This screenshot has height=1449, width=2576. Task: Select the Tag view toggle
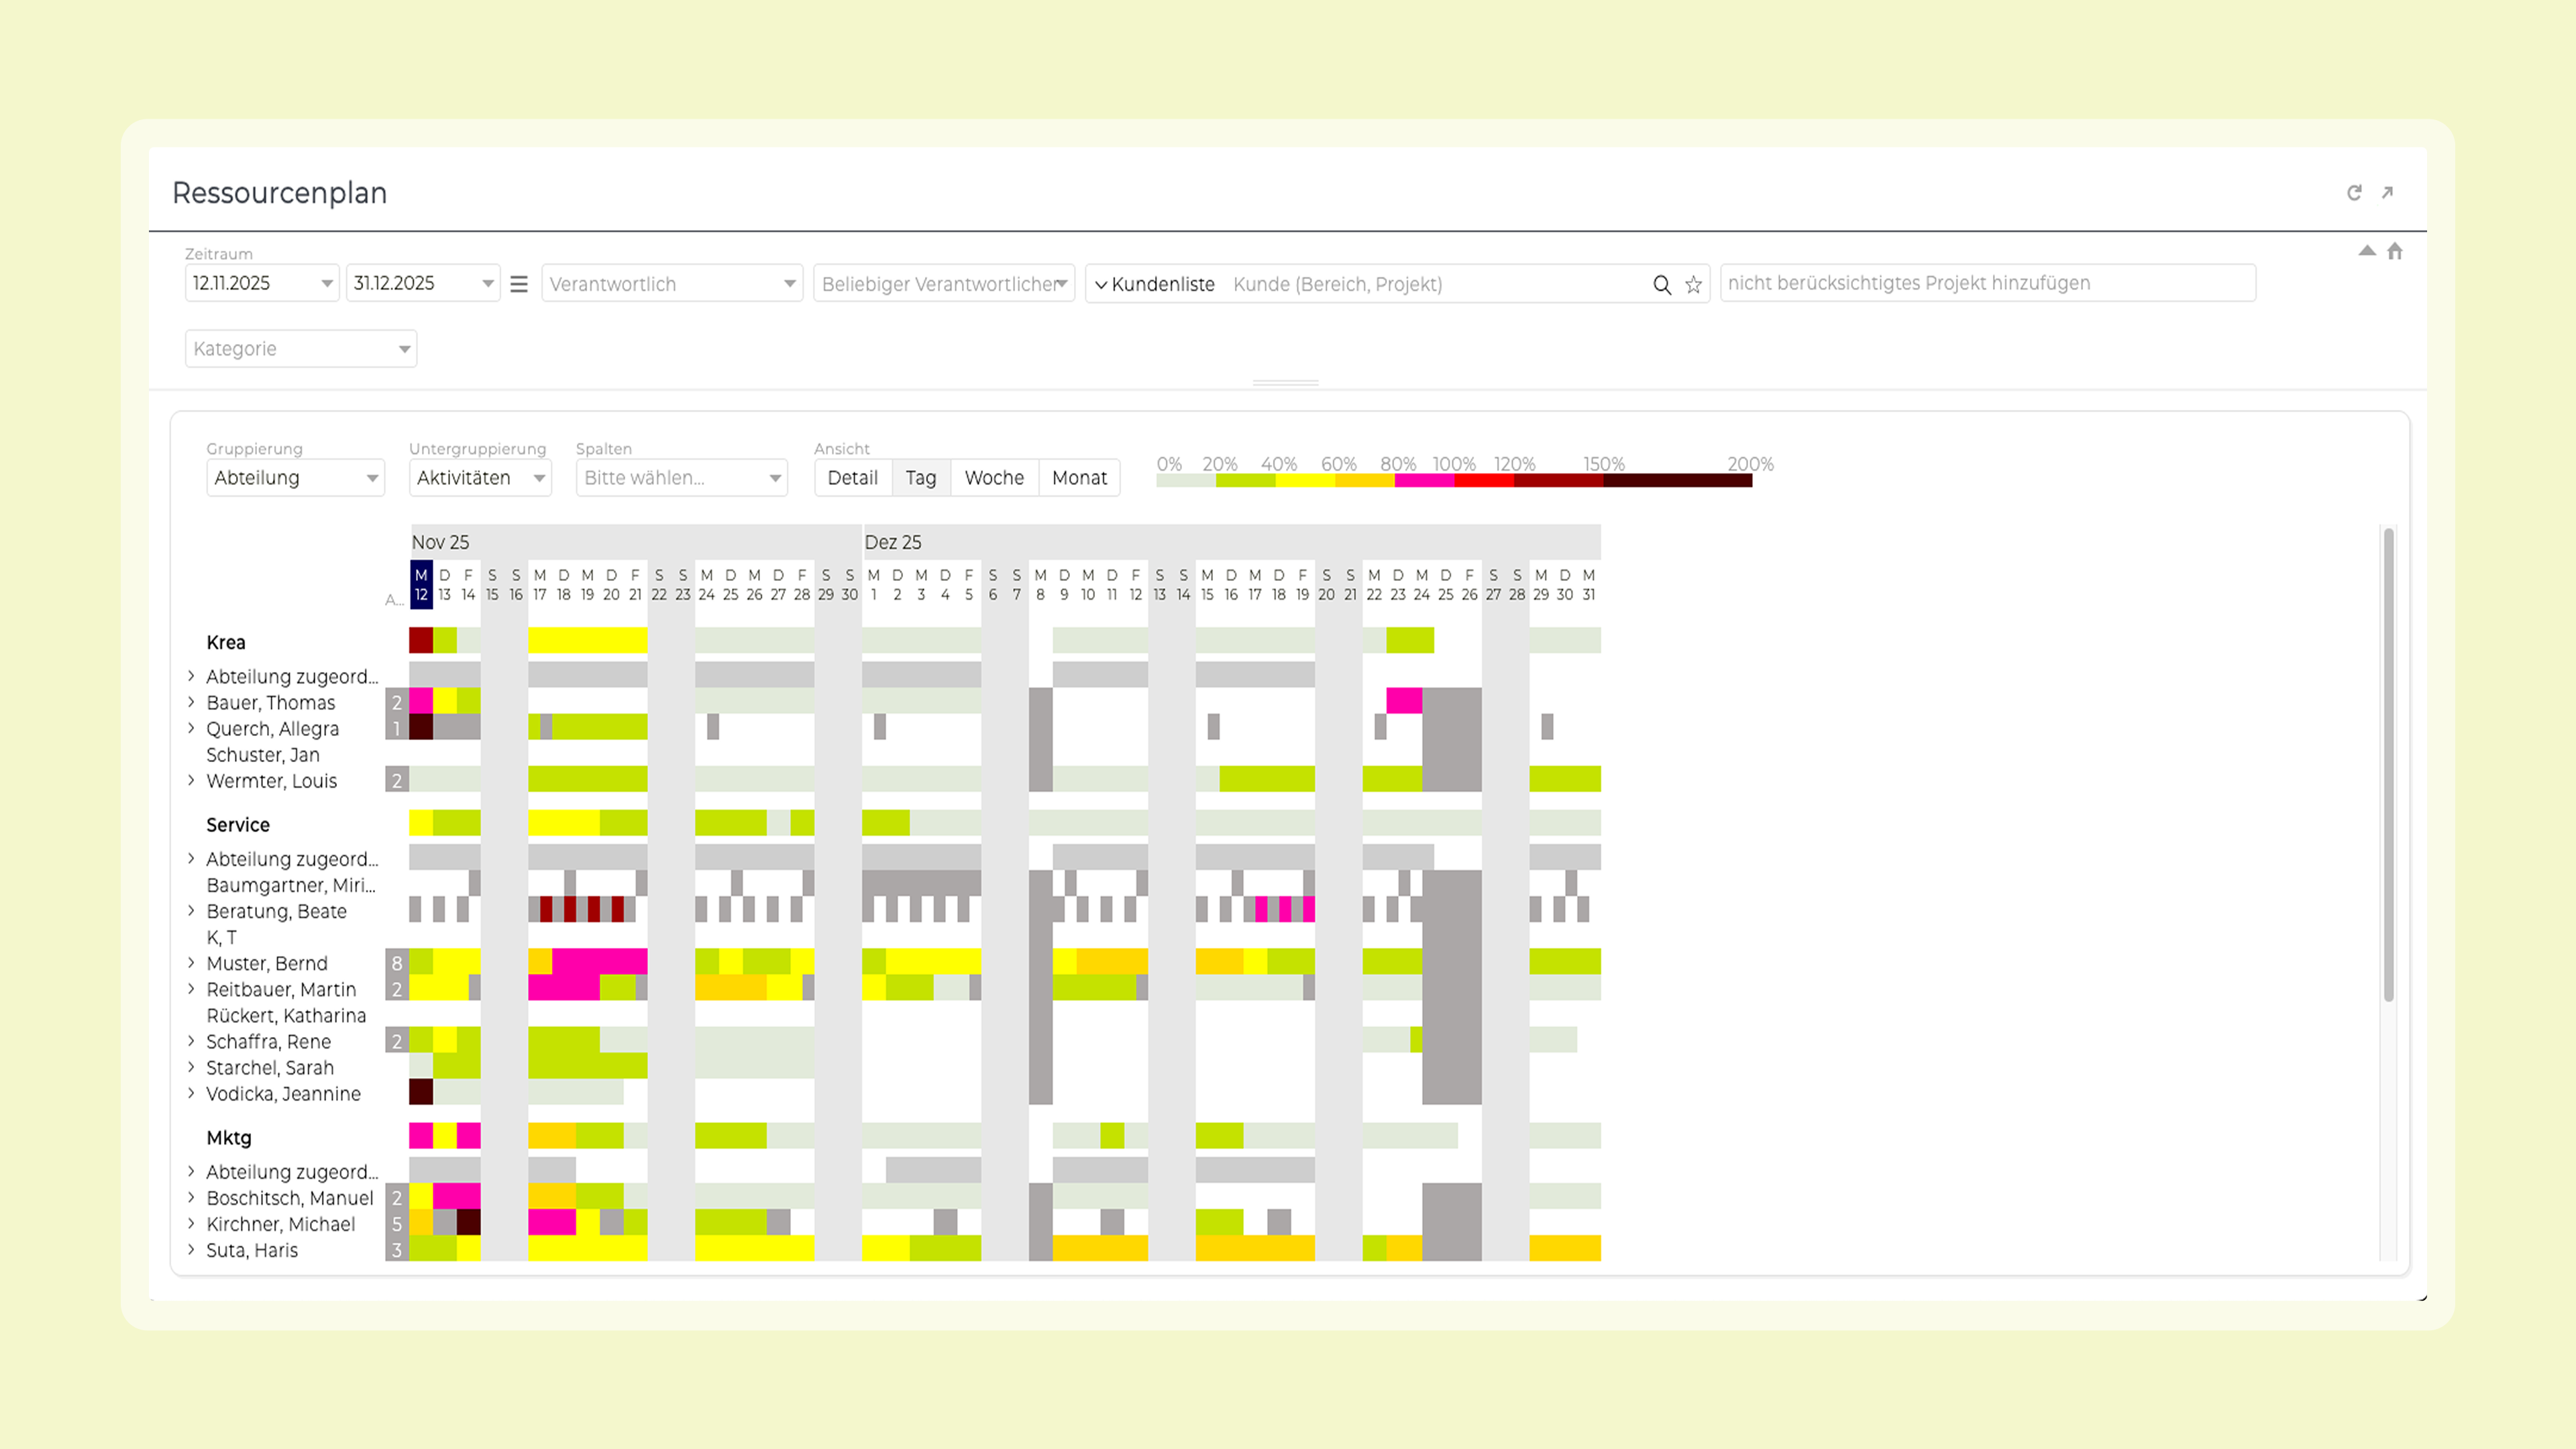coord(920,478)
